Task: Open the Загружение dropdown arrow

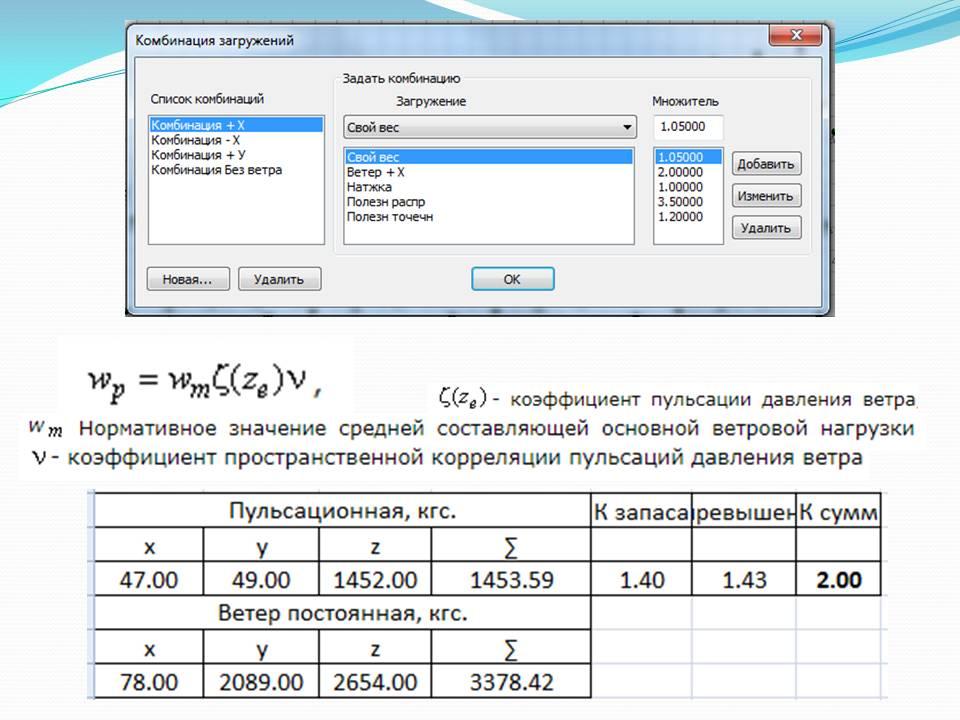Action: 627,128
